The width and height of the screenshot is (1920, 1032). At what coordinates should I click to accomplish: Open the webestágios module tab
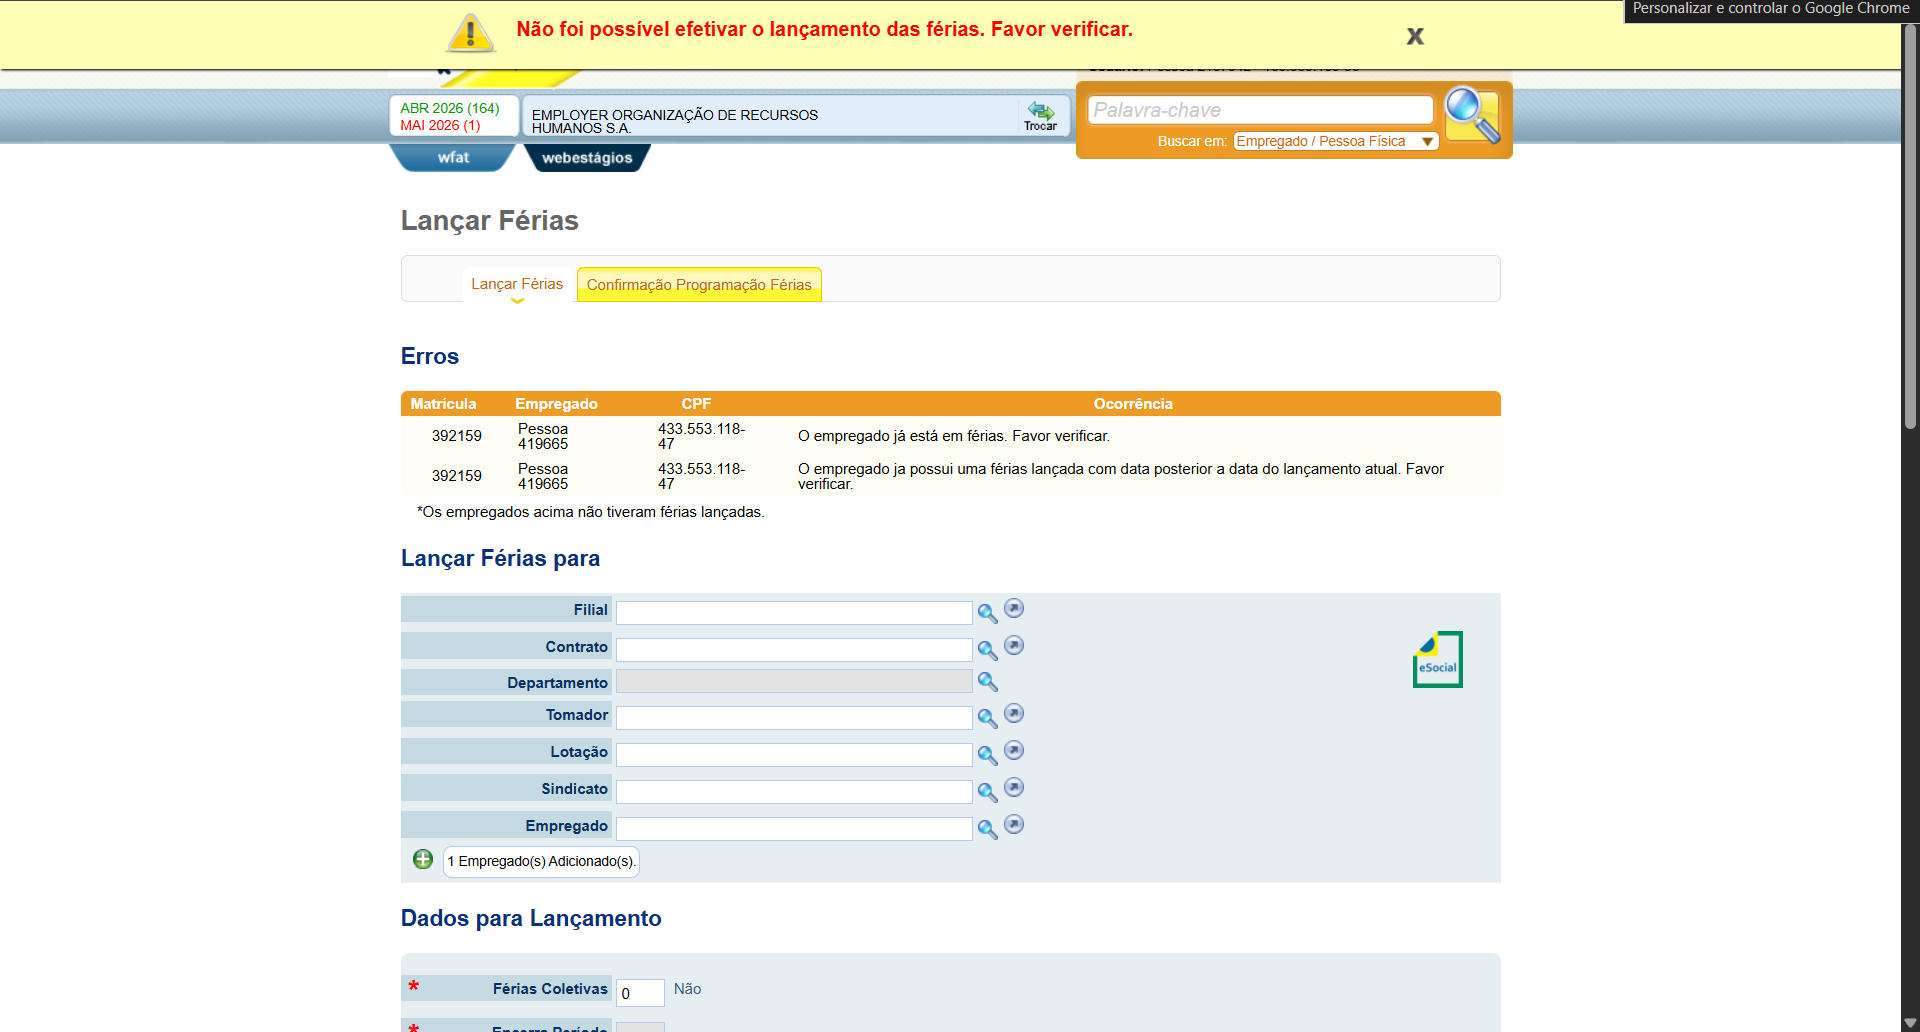[x=587, y=158]
